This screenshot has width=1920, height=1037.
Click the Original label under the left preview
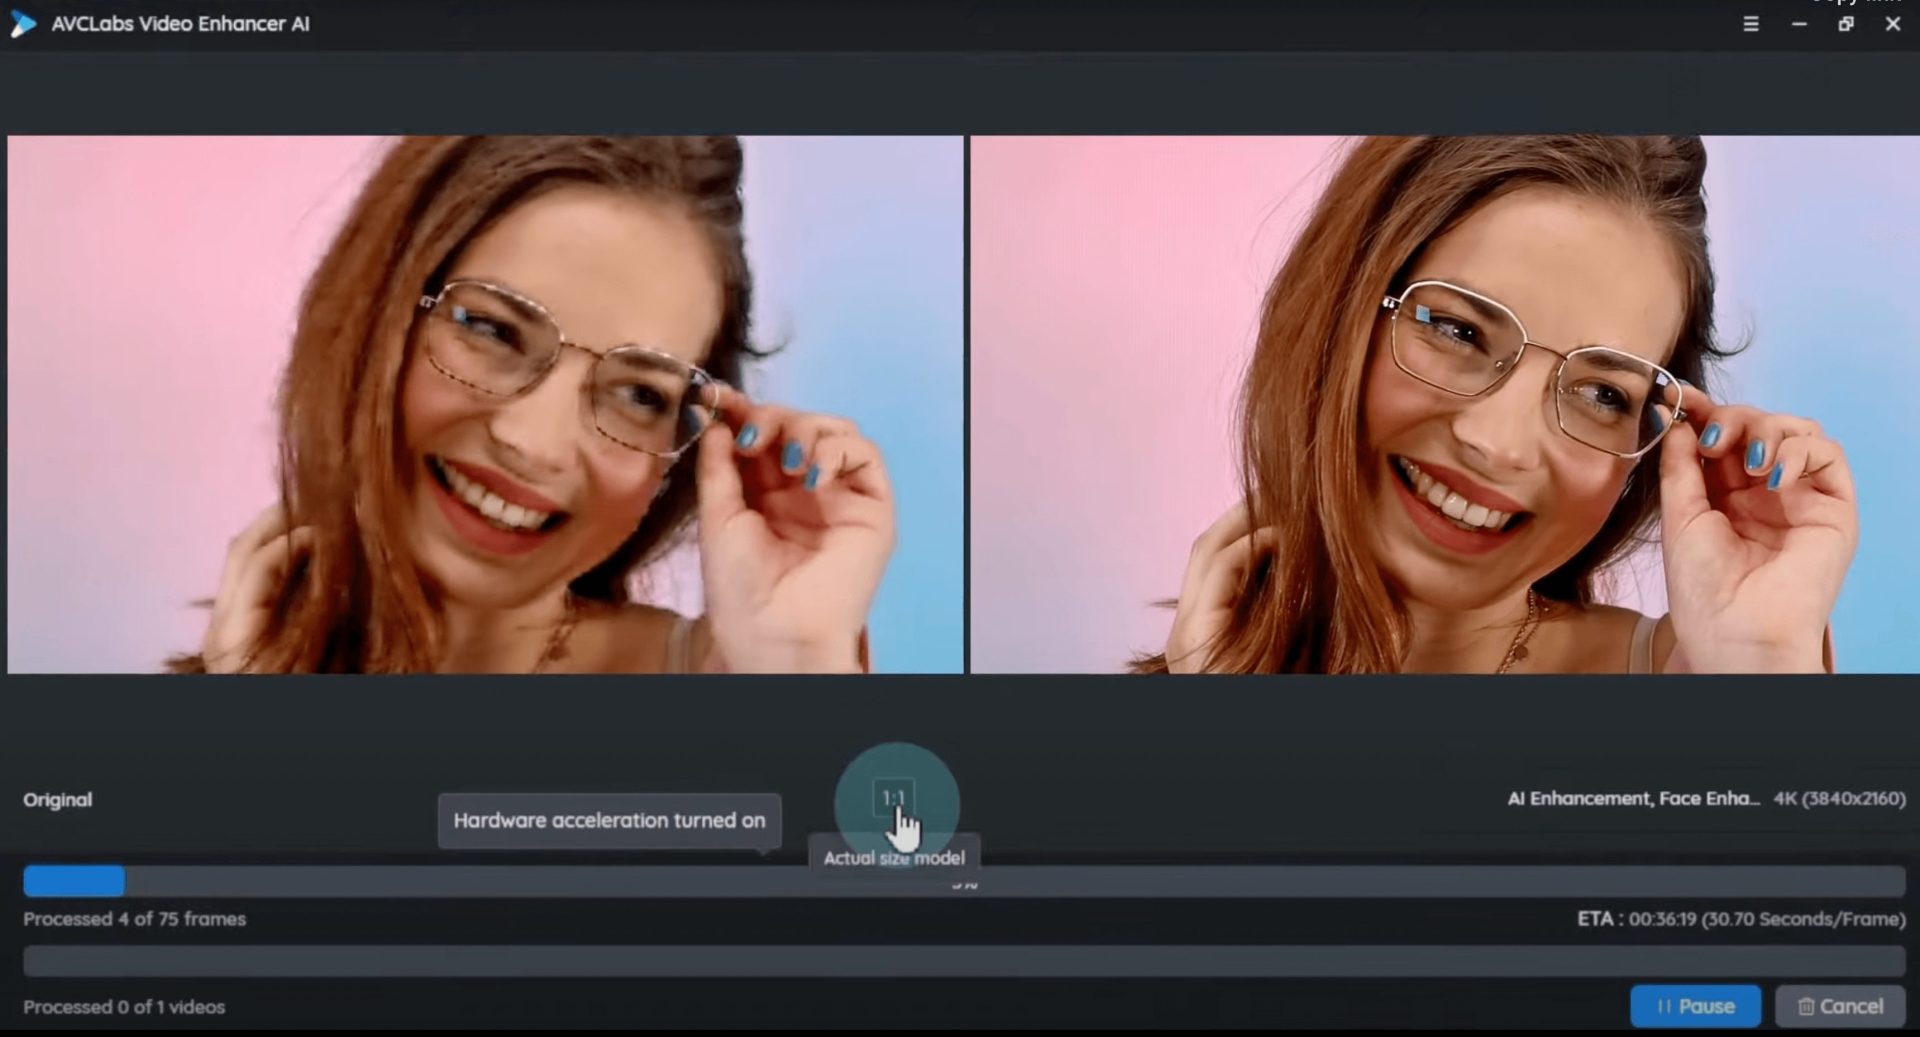(57, 799)
